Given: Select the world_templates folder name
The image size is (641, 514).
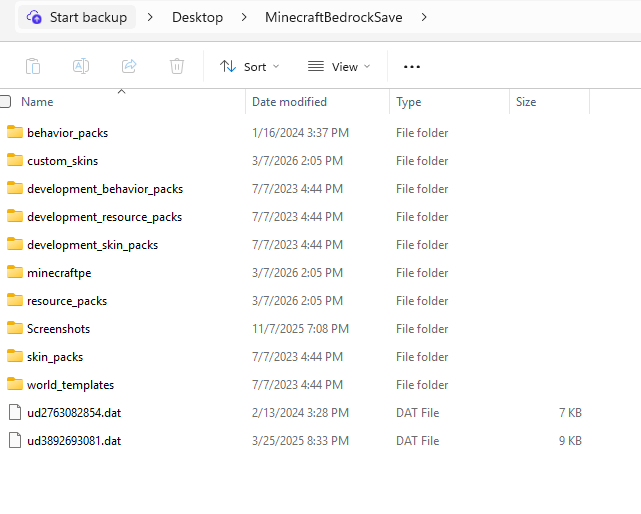Looking at the screenshot, I should pyautogui.click(x=71, y=385).
